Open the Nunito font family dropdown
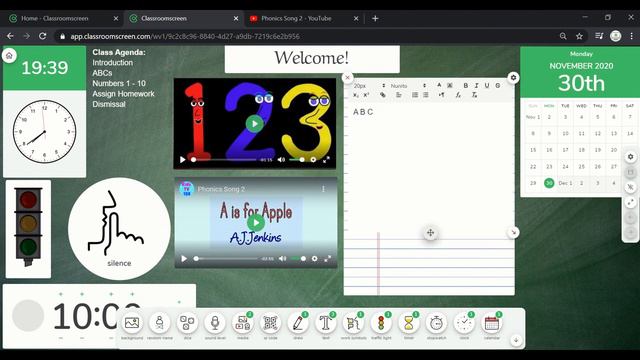This screenshot has width=640, height=360. point(408,86)
